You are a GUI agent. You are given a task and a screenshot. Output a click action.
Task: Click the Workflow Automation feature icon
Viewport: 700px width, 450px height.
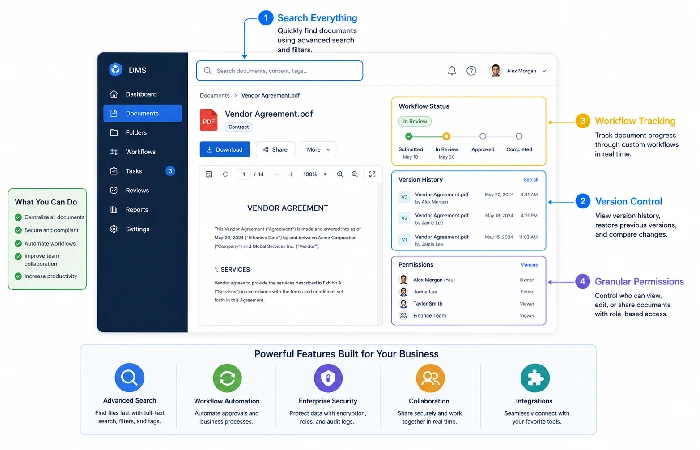click(227, 378)
